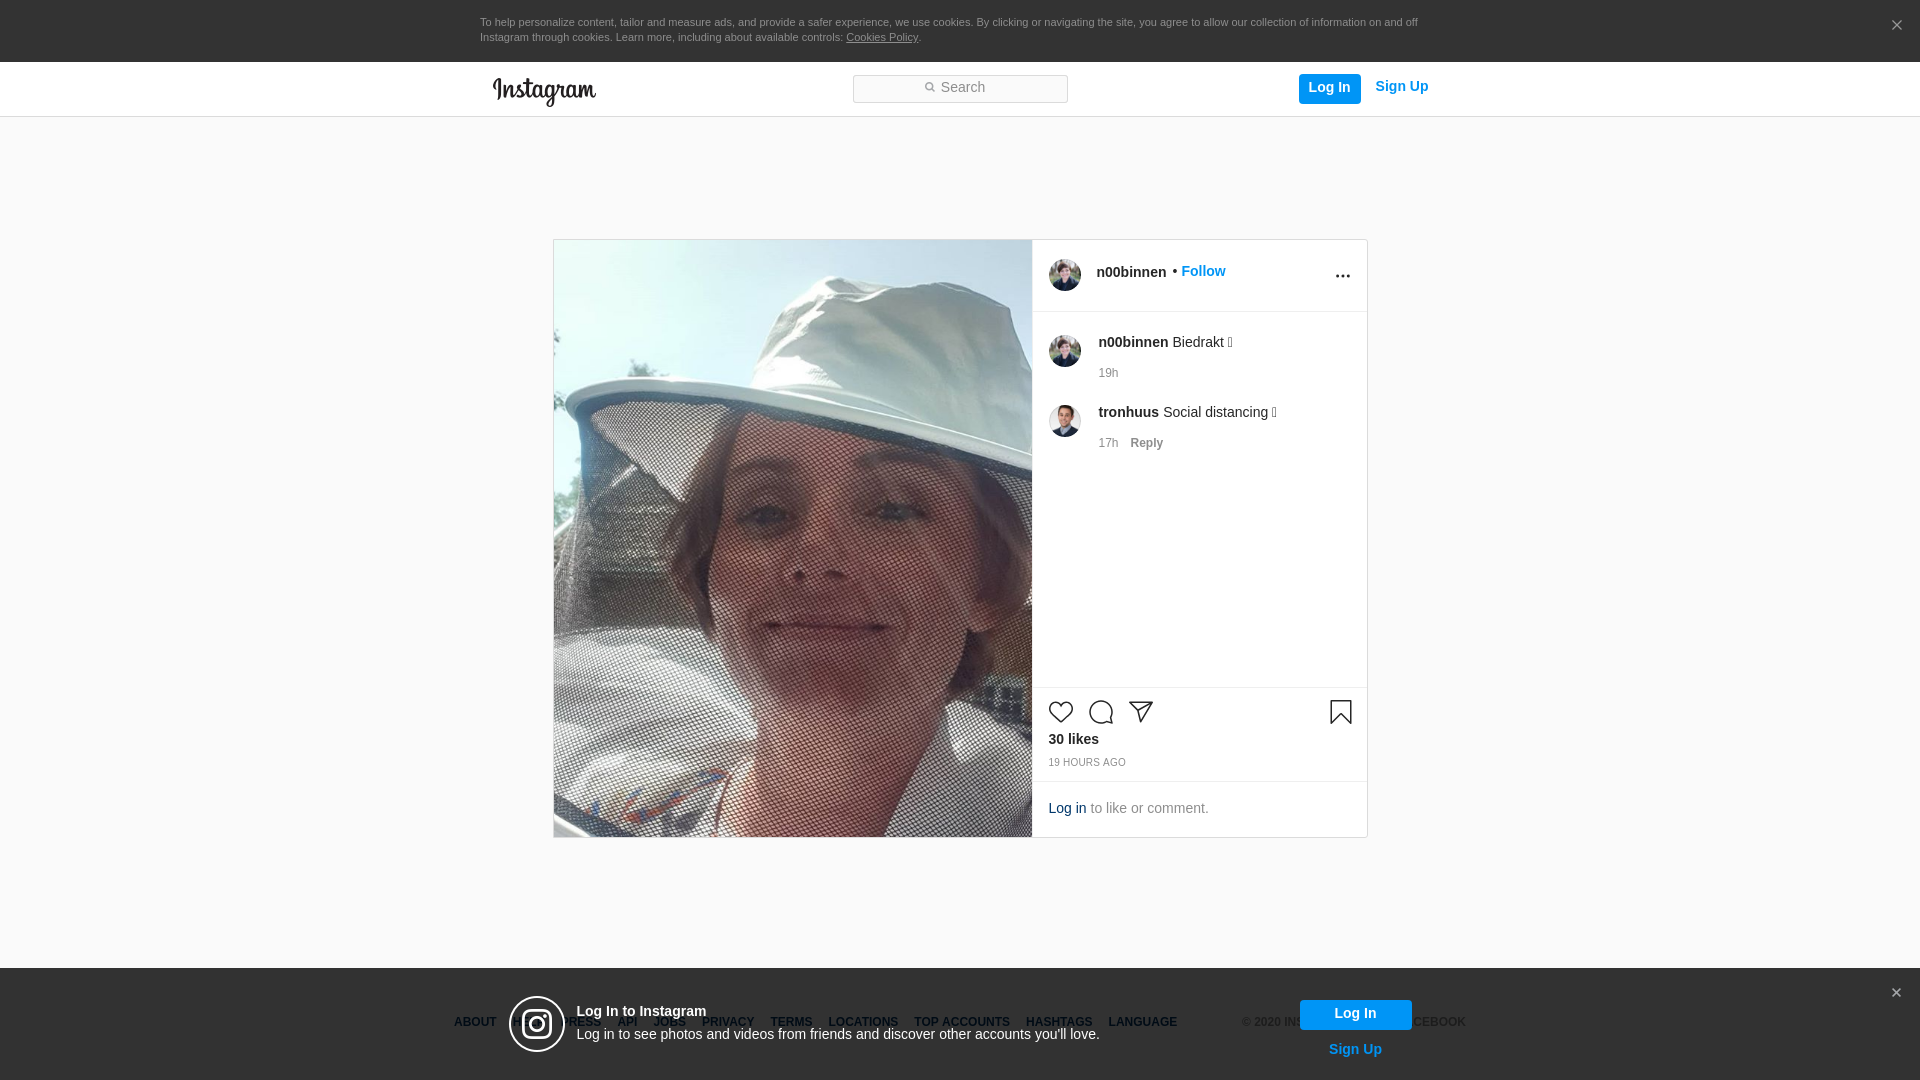The width and height of the screenshot is (1920, 1080).
Task: Click Log in to like or comment
Action: (x=1067, y=808)
